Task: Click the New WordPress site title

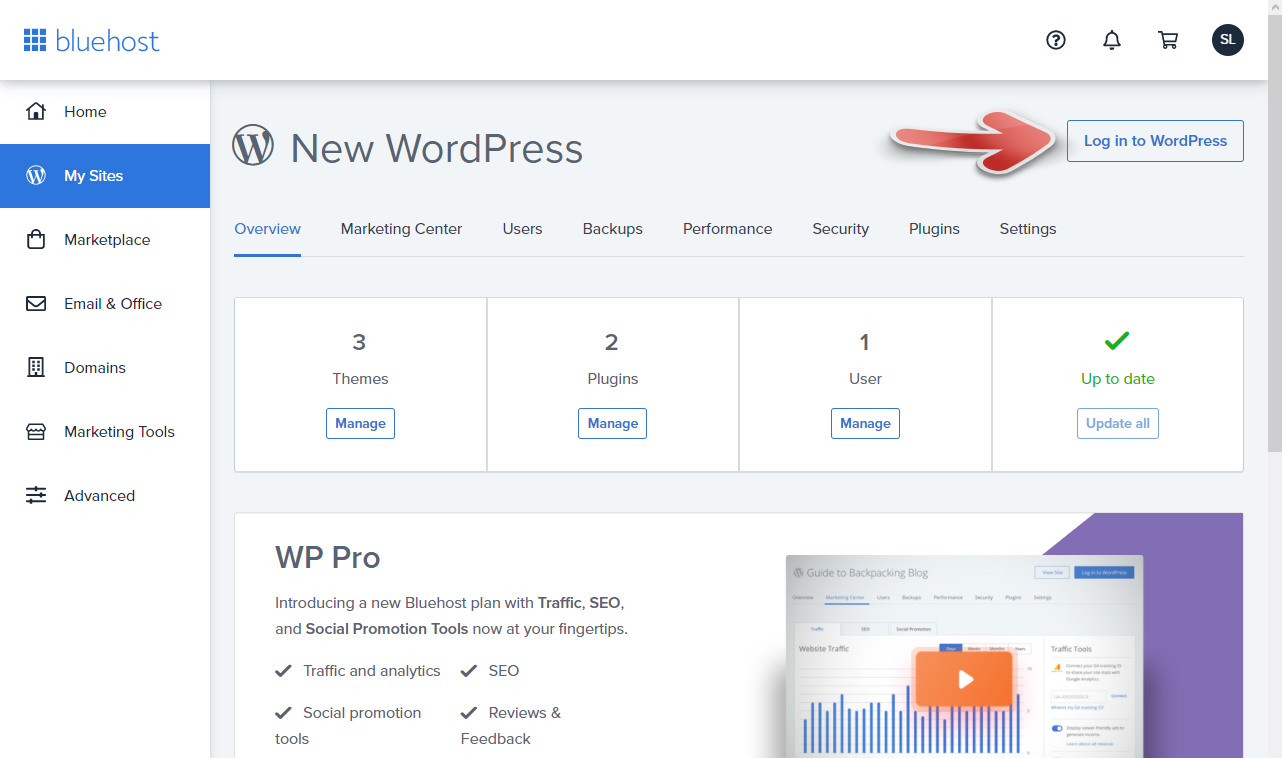Action: click(437, 148)
